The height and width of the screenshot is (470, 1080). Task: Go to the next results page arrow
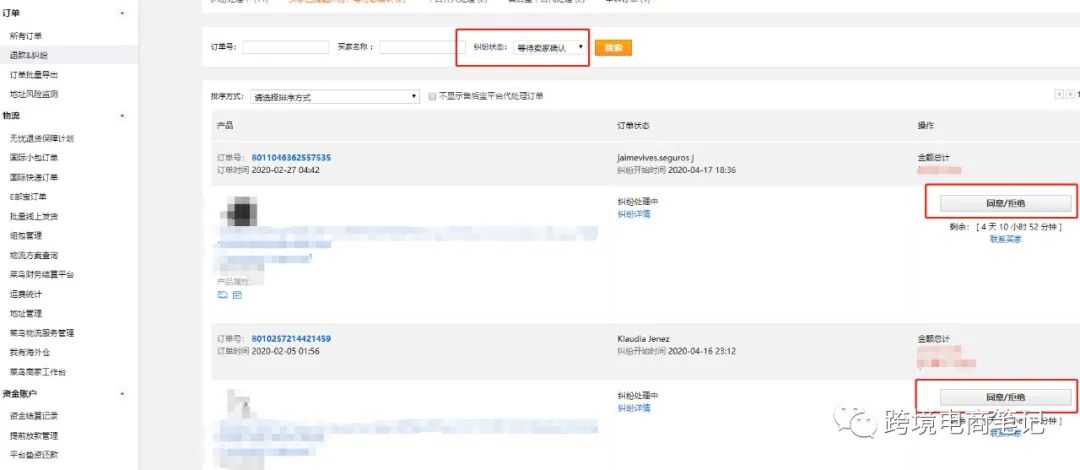pyautogui.click(x=1070, y=95)
